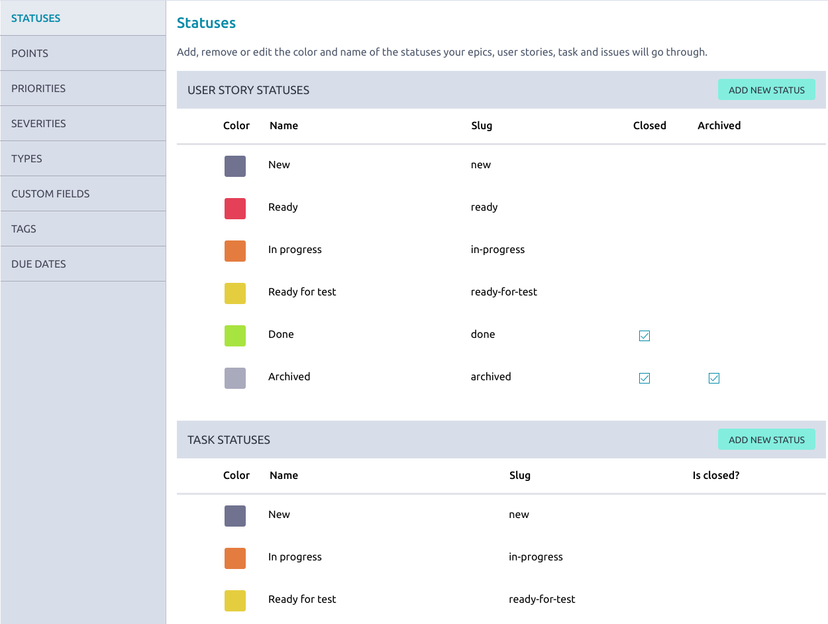Click the yellow swatch for Ready for test
828x624 pixels.
(234, 293)
